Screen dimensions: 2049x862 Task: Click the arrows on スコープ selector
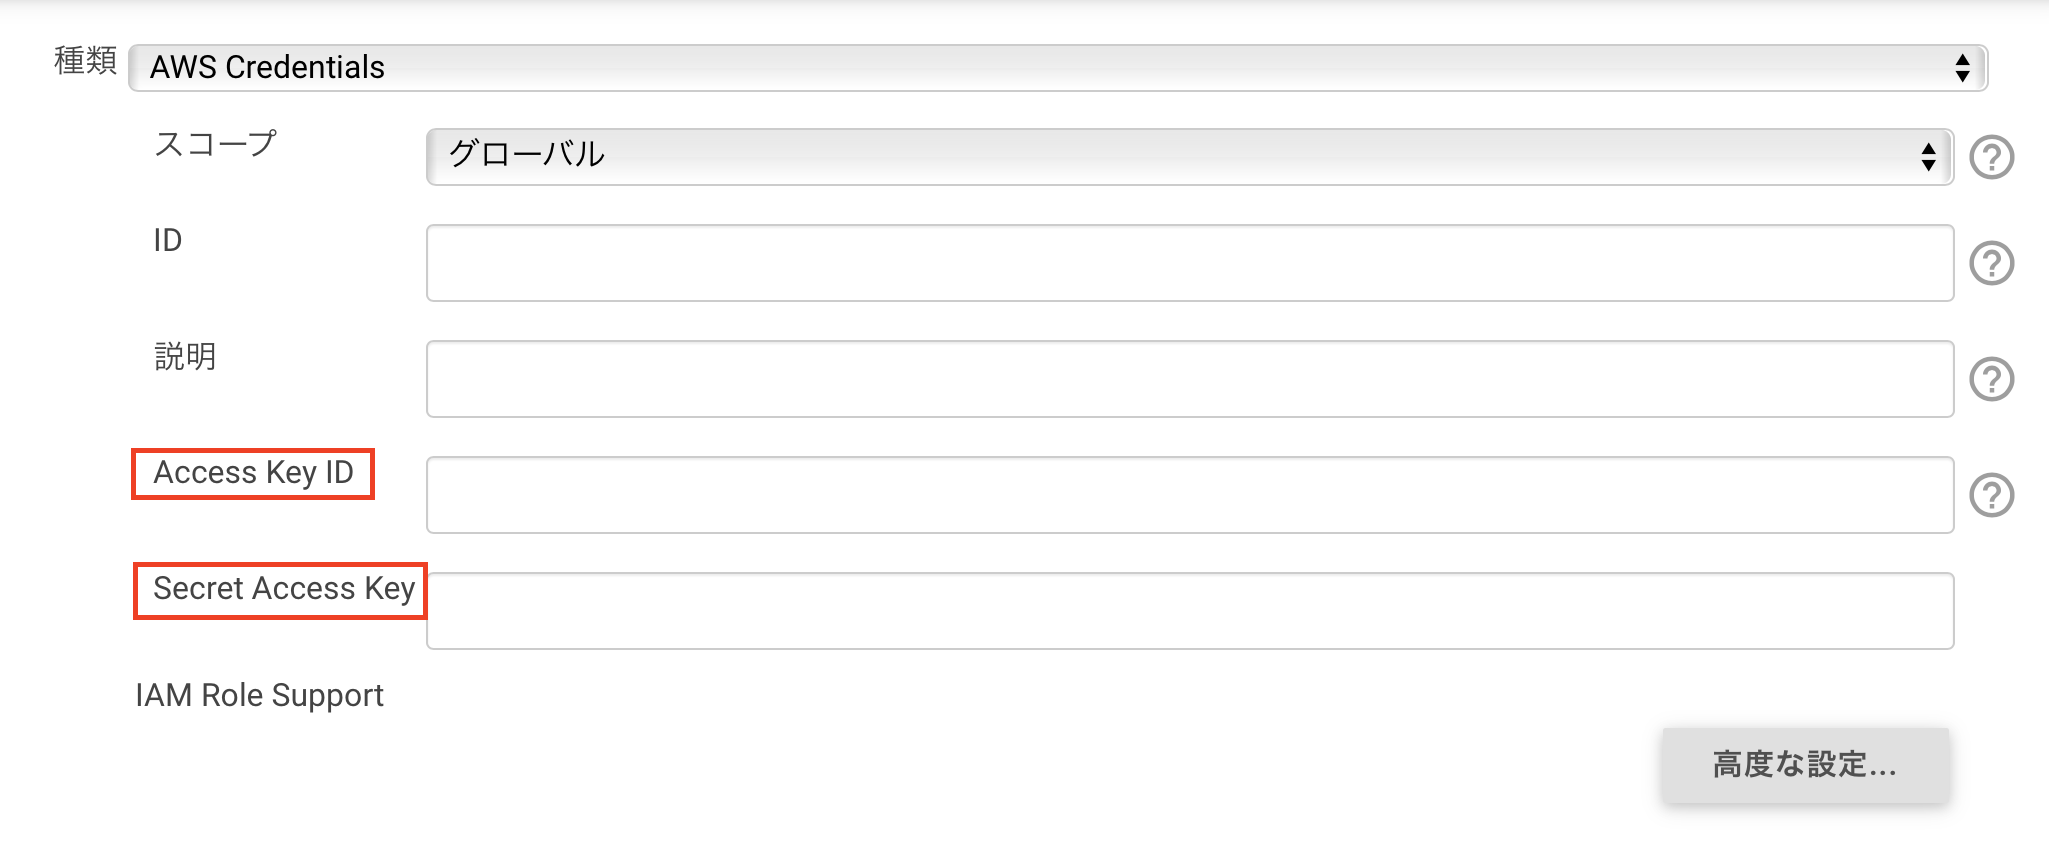pos(1928,157)
